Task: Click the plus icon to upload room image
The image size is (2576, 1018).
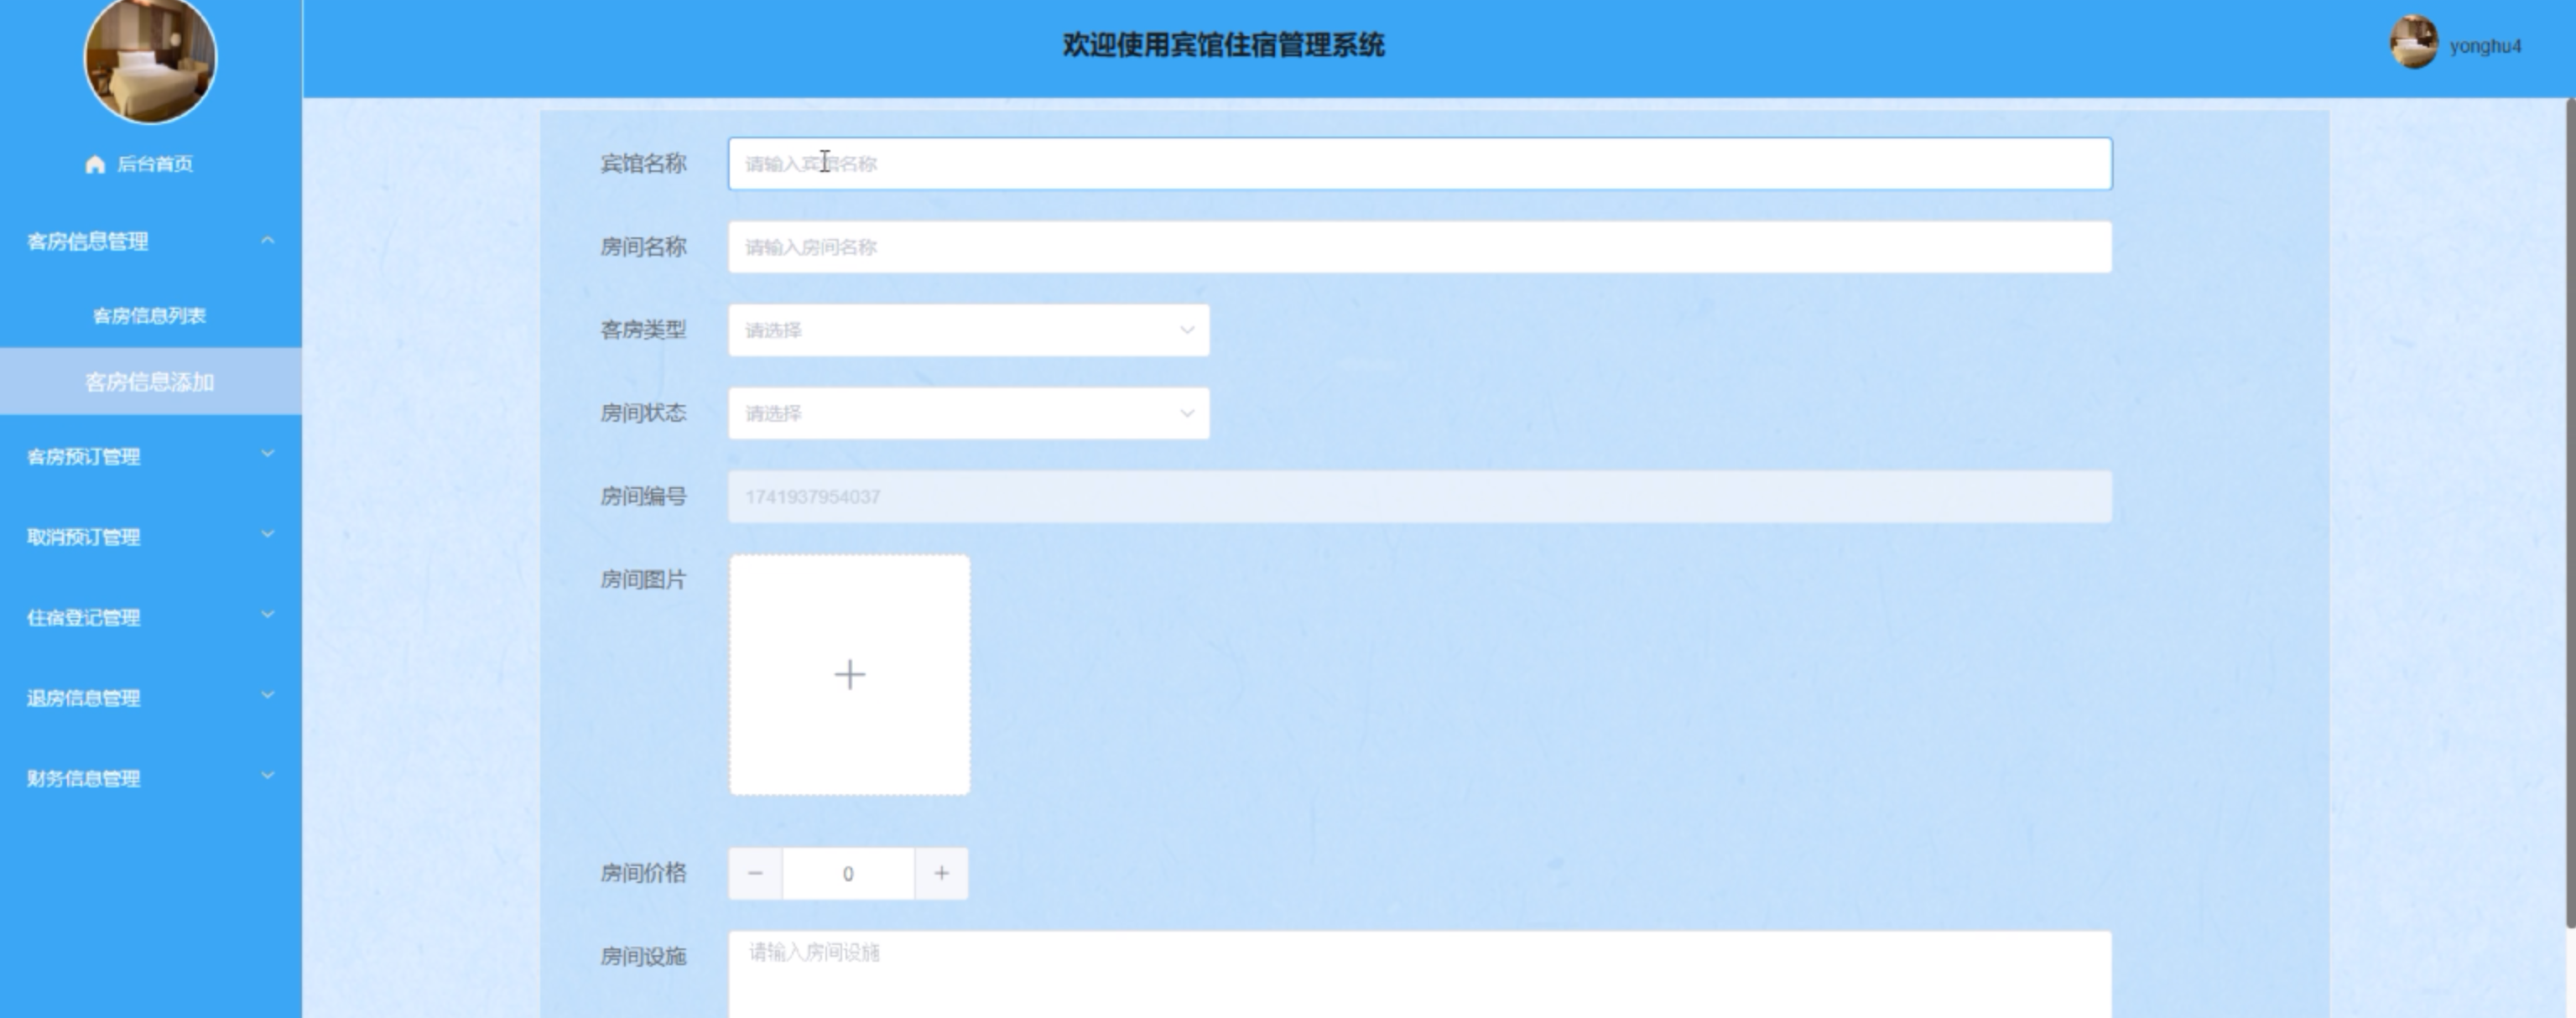Action: pyautogui.click(x=849, y=675)
